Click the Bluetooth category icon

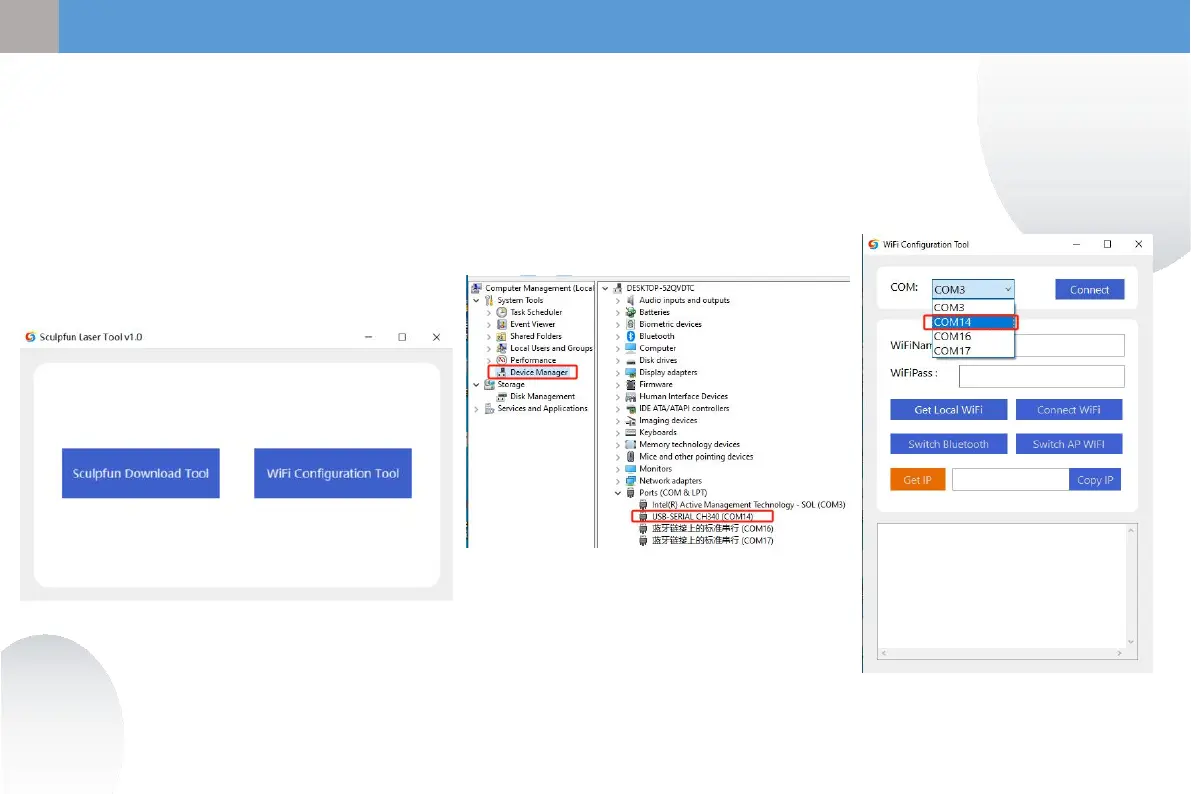point(630,336)
